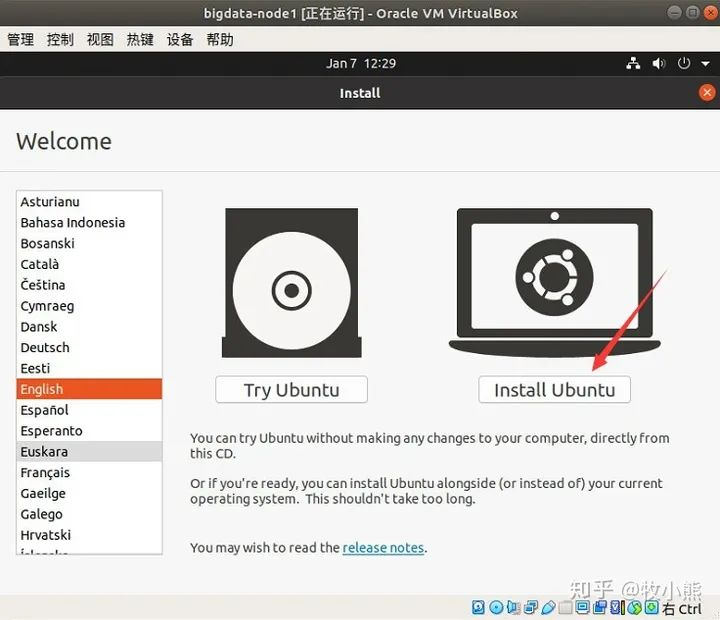Select Dansk language
Screen dimensions: 720x620
[x=89, y=327]
